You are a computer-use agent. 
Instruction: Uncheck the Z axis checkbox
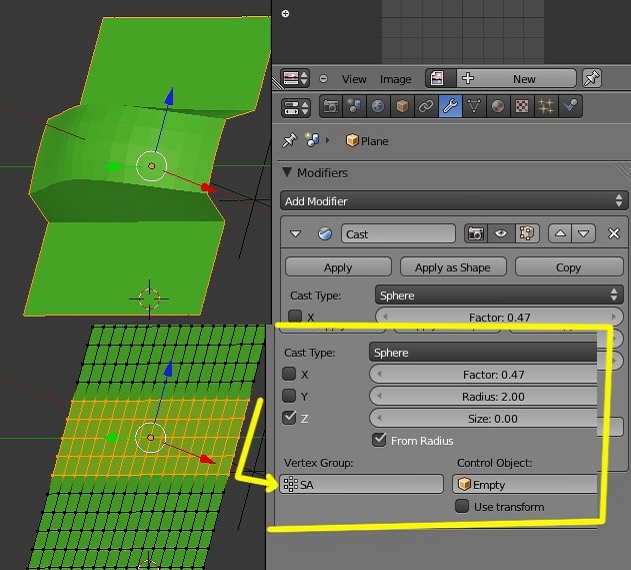(289, 418)
